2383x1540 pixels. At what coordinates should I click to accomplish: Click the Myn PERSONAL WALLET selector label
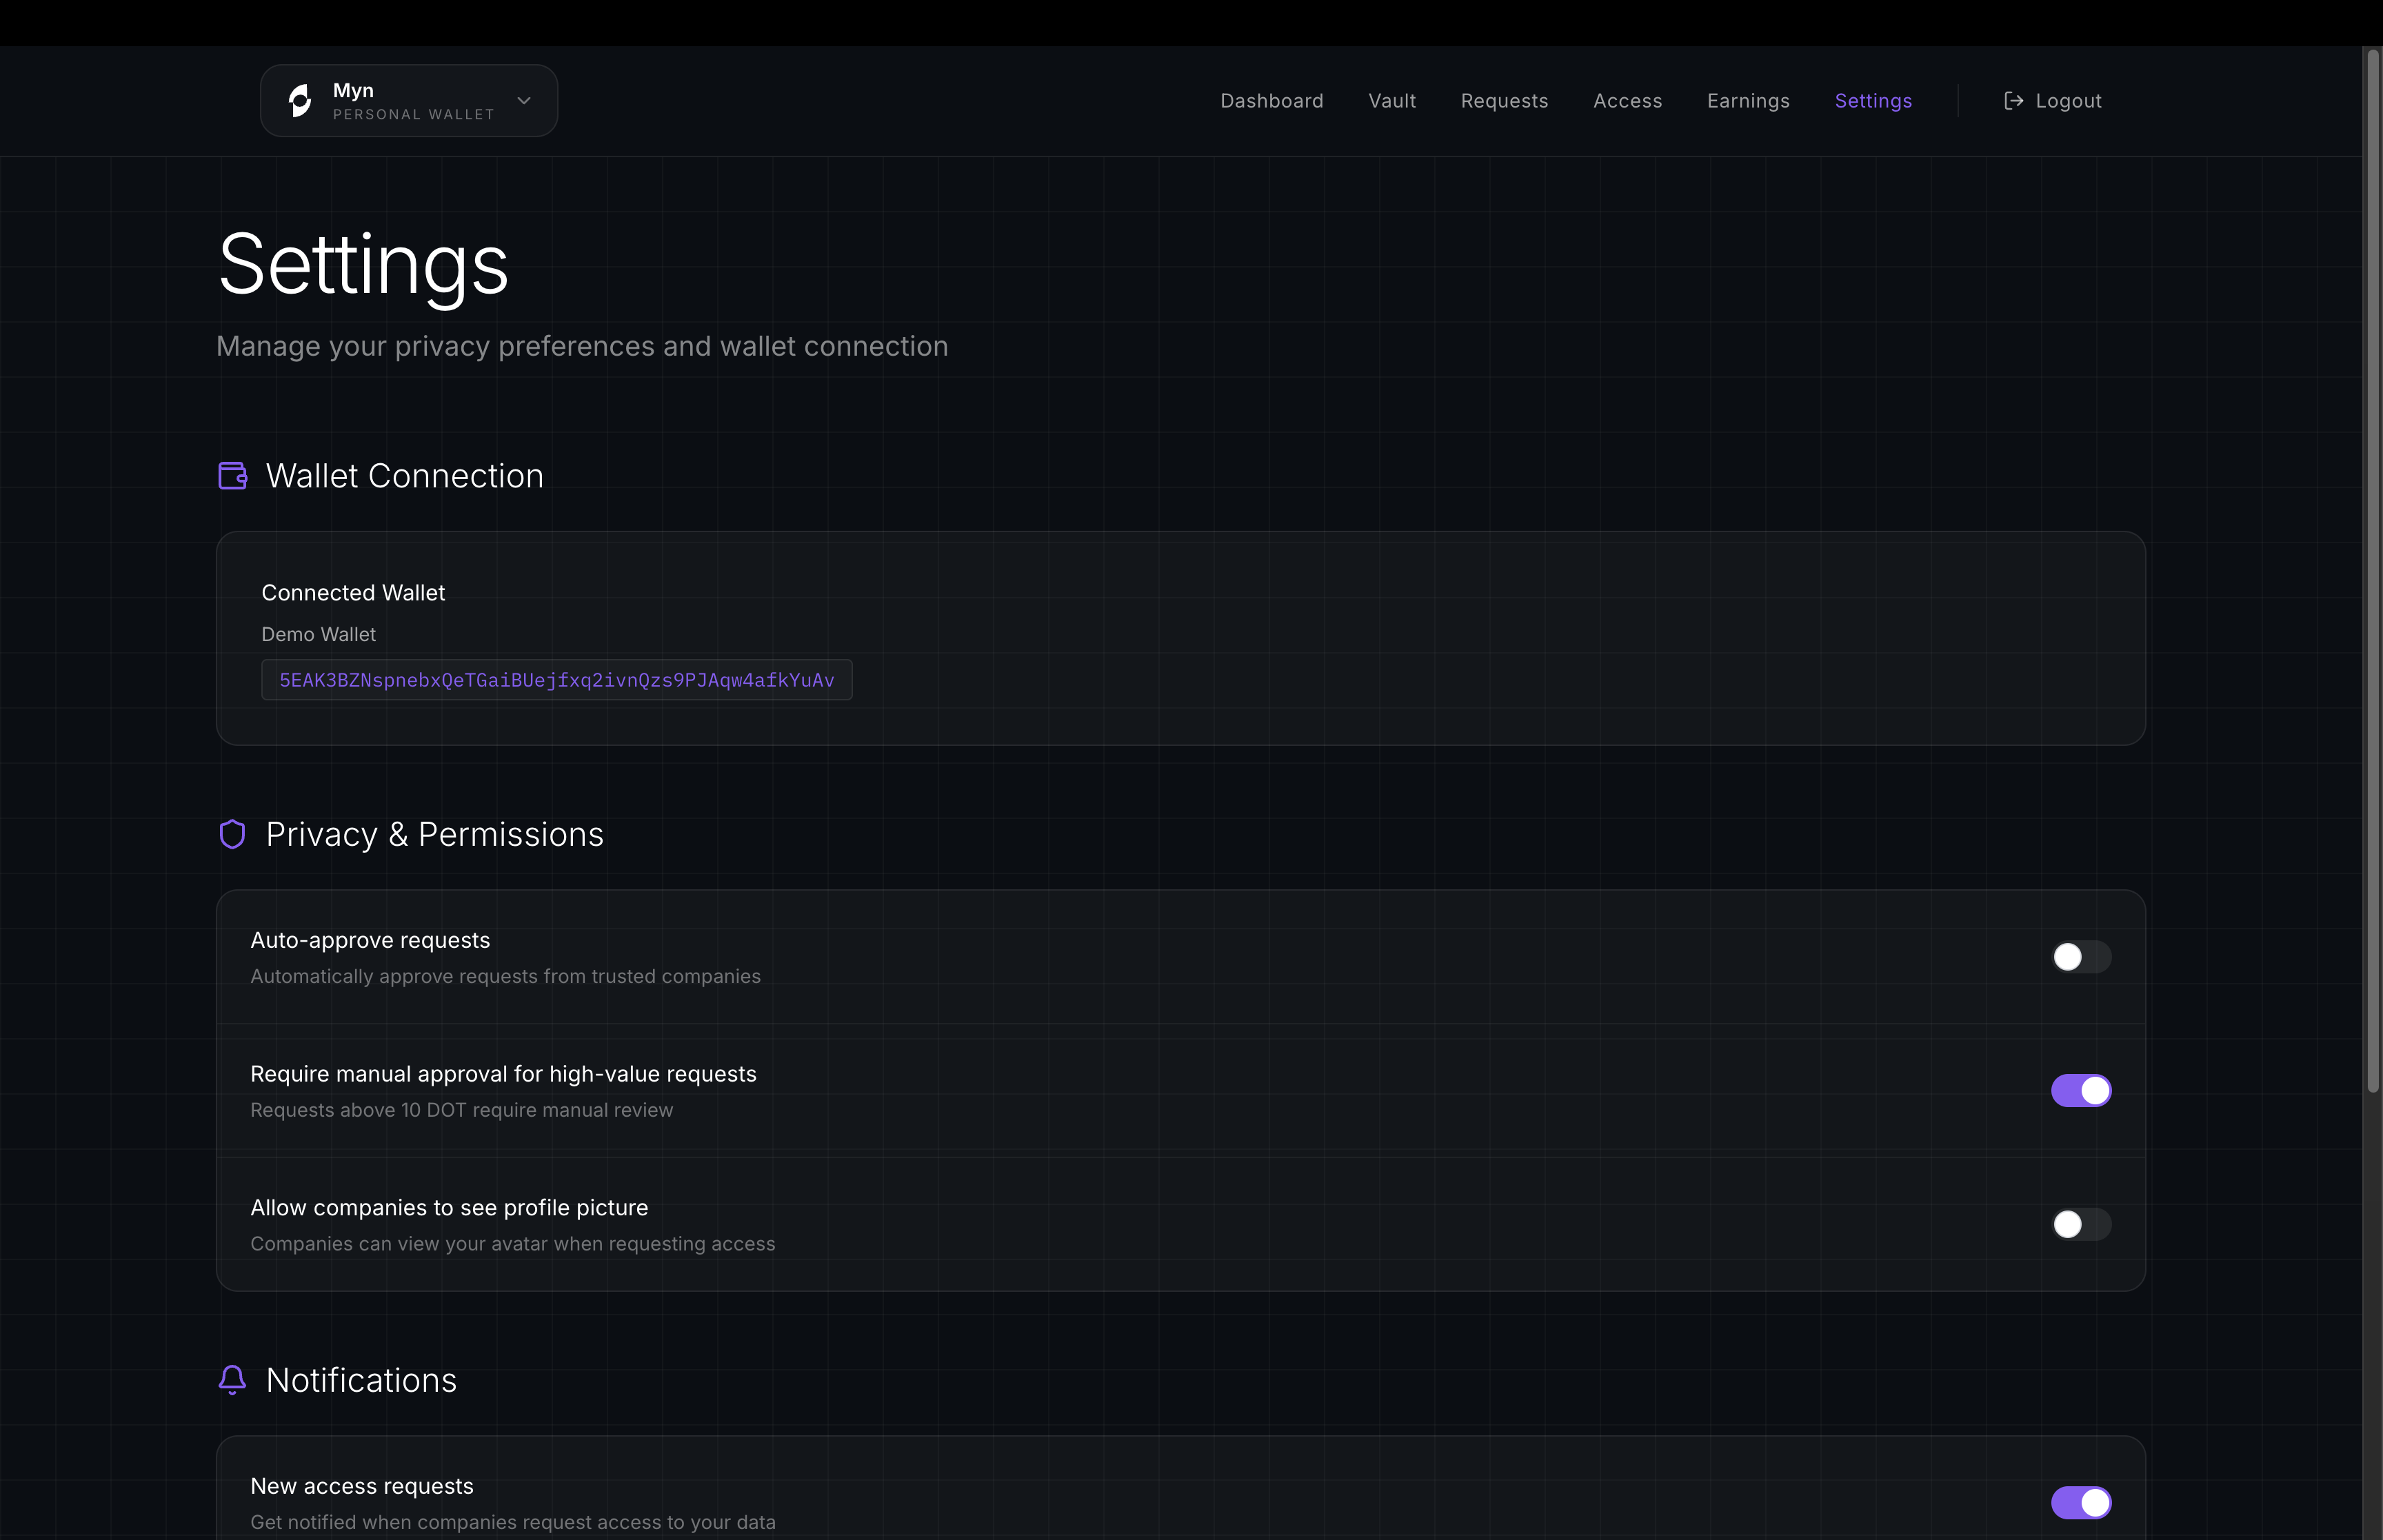click(x=413, y=101)
